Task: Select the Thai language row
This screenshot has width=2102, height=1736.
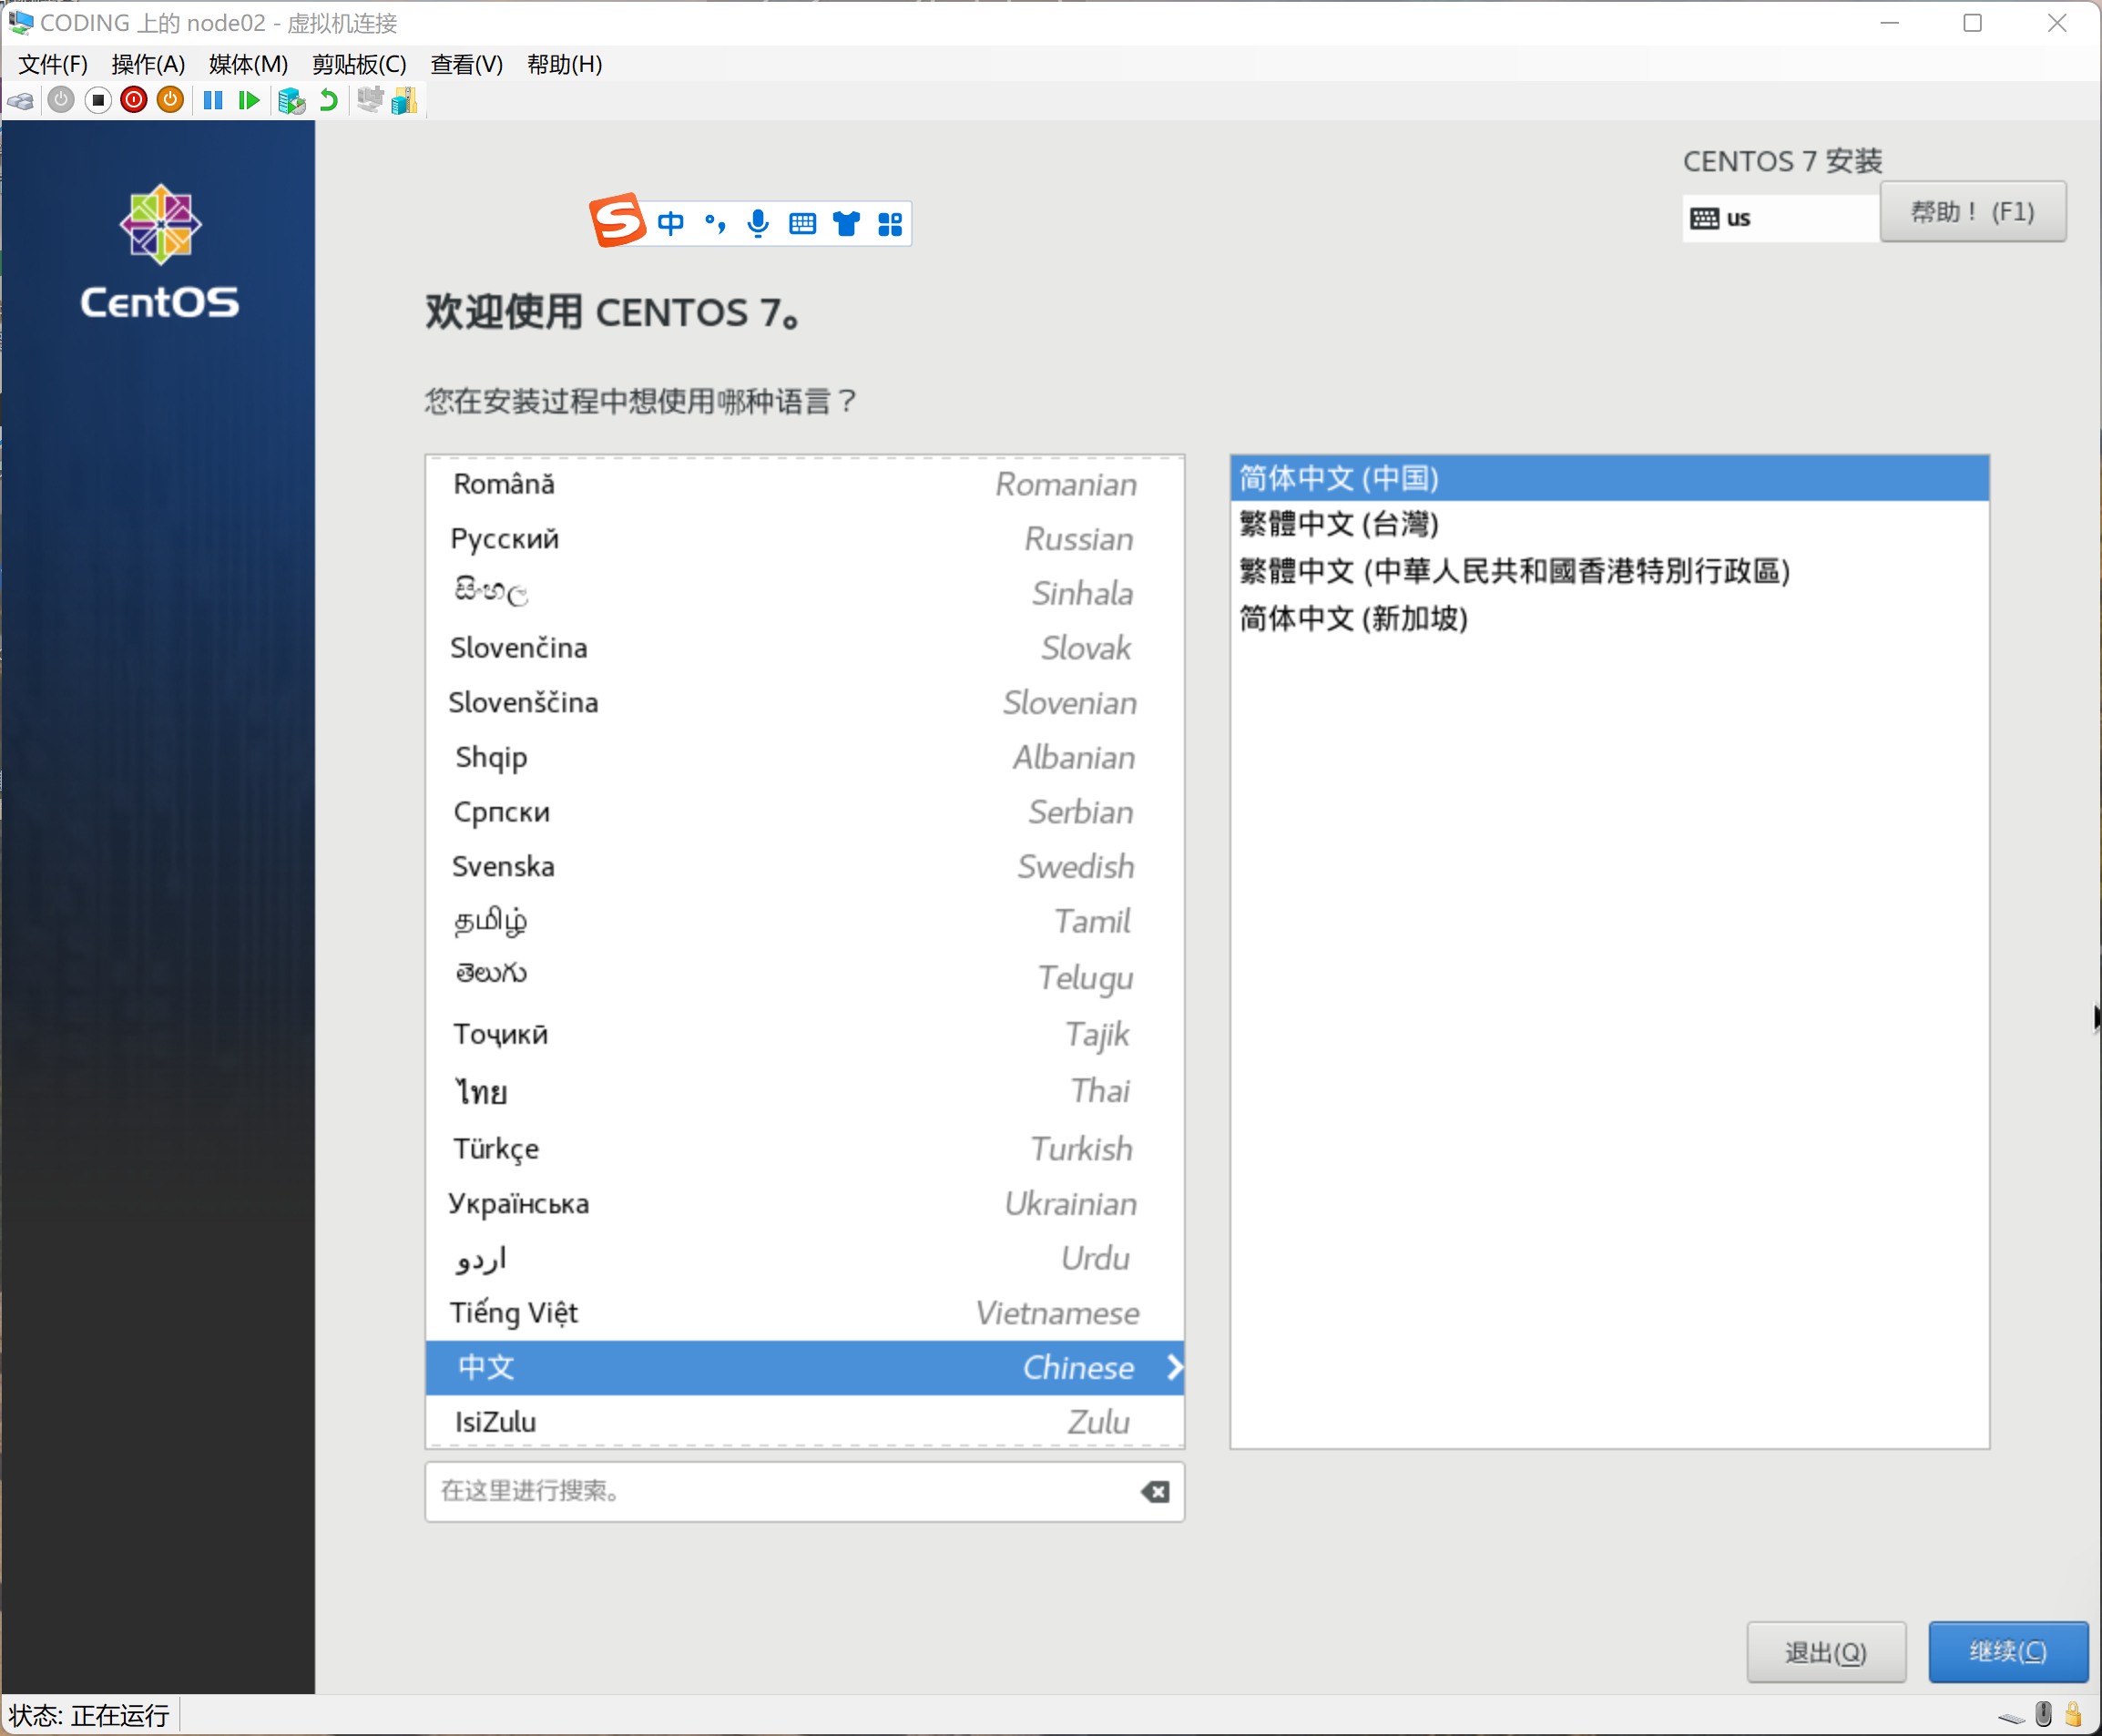Action: [804, 1091]
